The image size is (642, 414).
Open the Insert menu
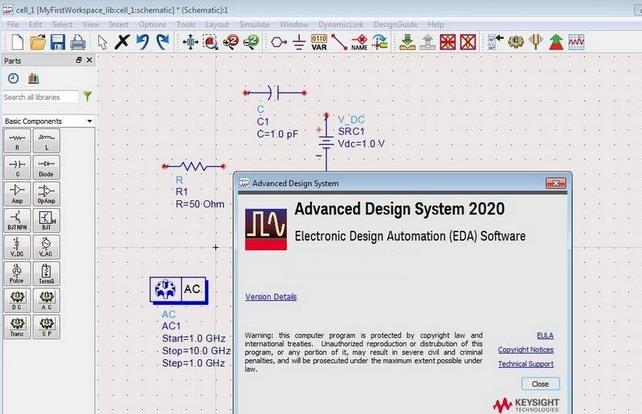[x=119, y=25]
